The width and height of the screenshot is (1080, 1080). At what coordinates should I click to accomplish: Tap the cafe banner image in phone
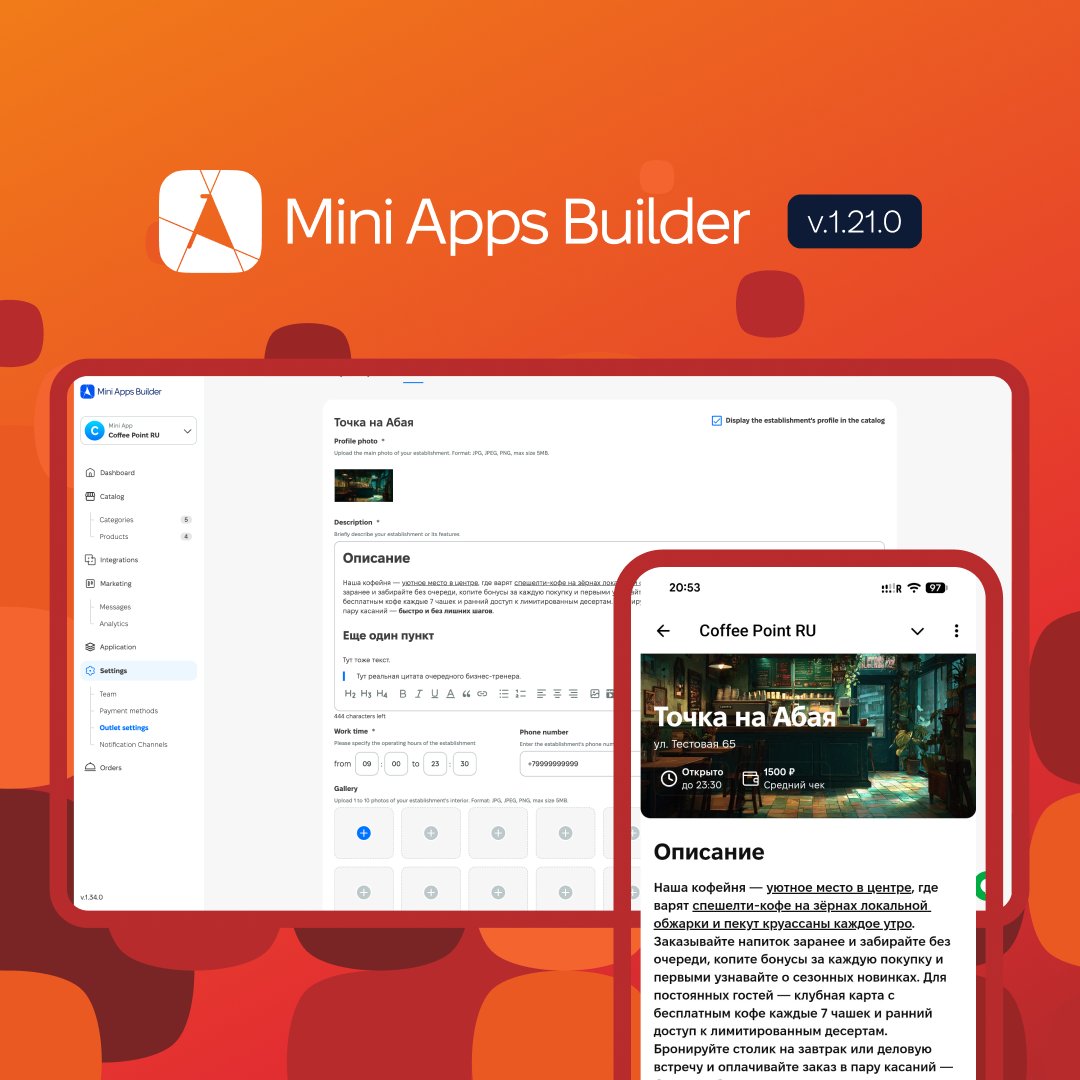[808, 736]
